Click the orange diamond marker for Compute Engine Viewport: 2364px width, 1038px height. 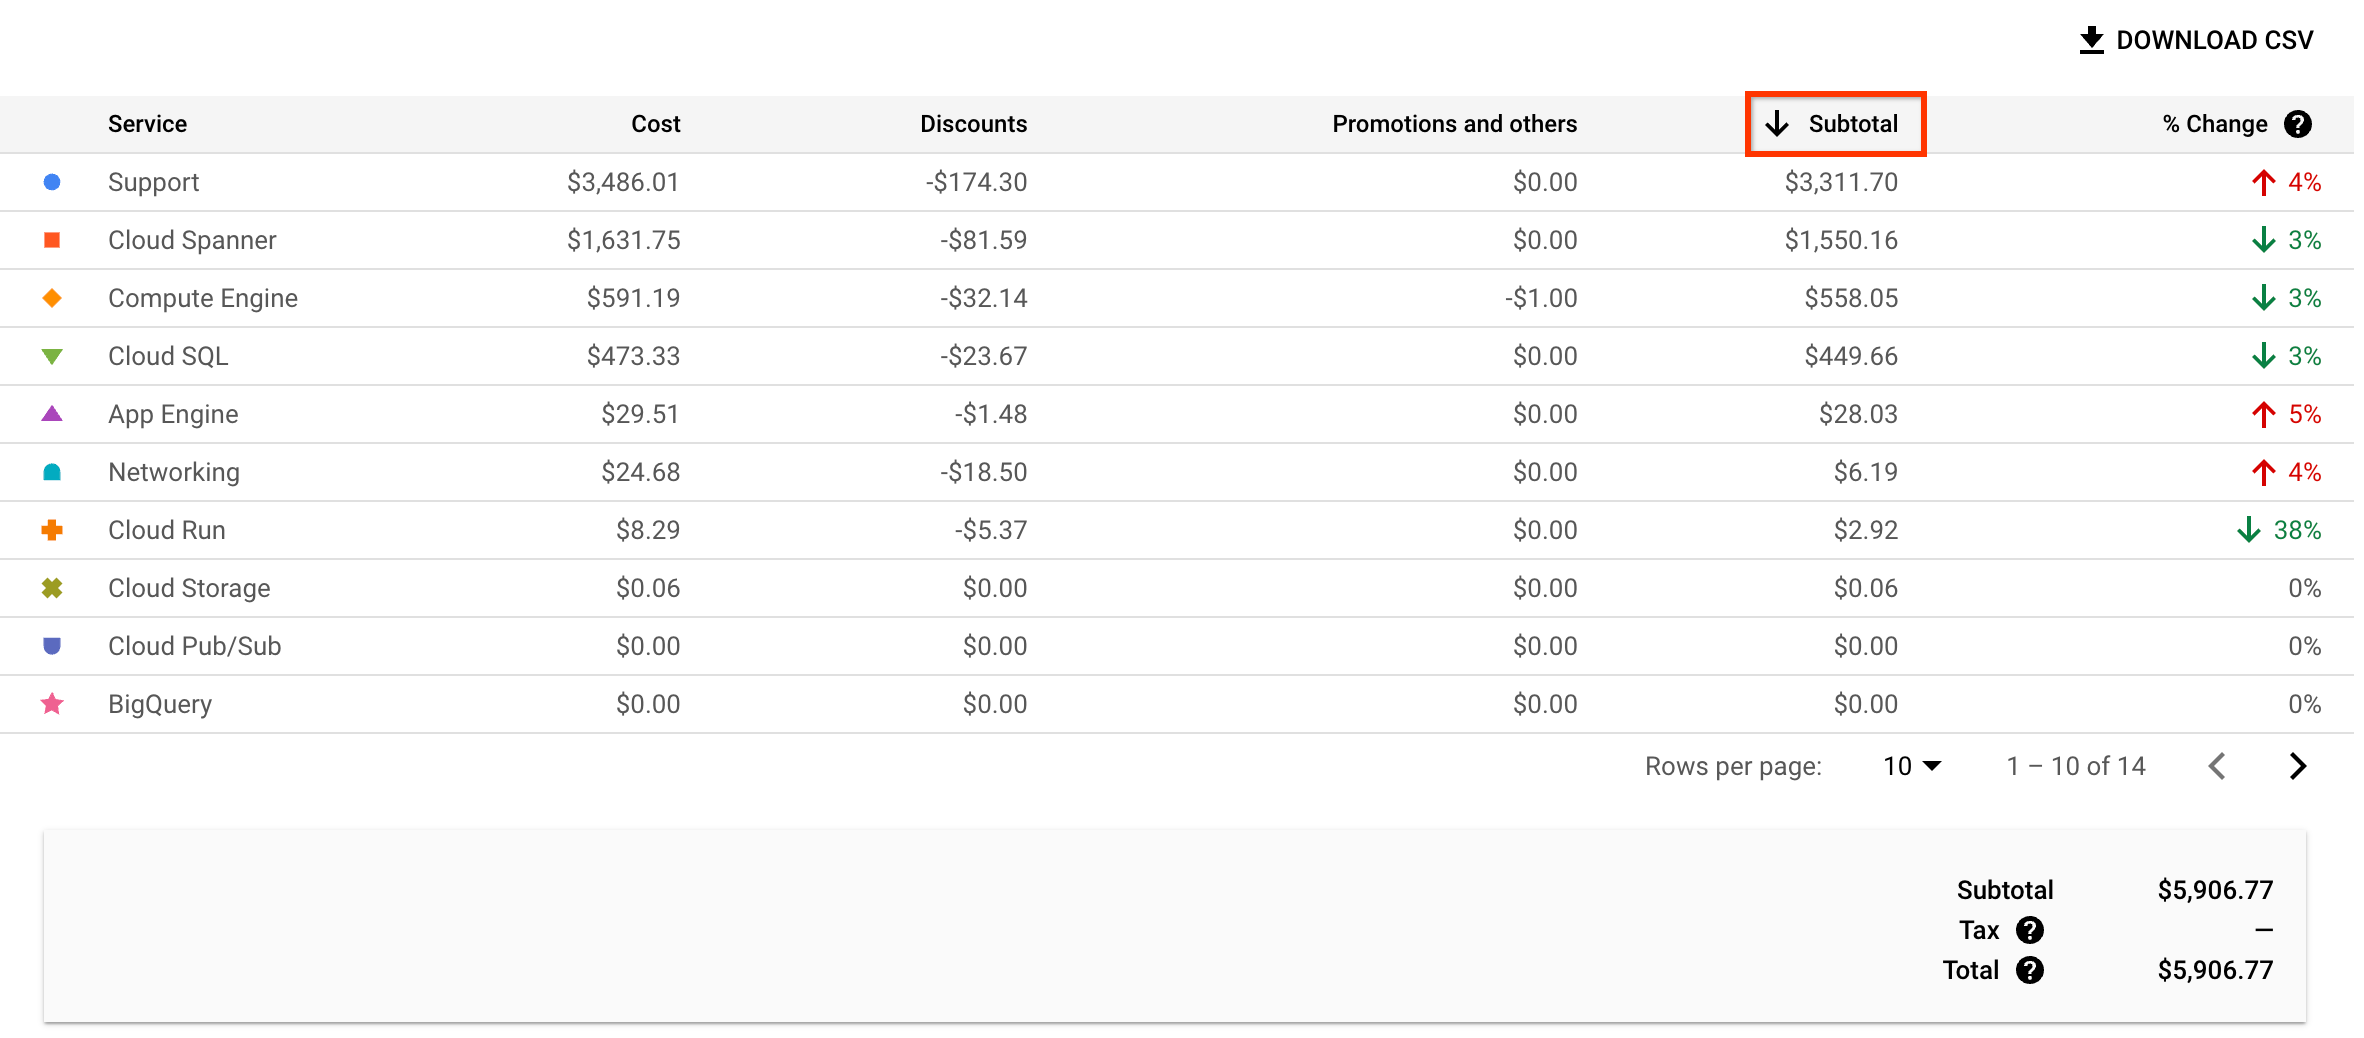click(52, 298)
